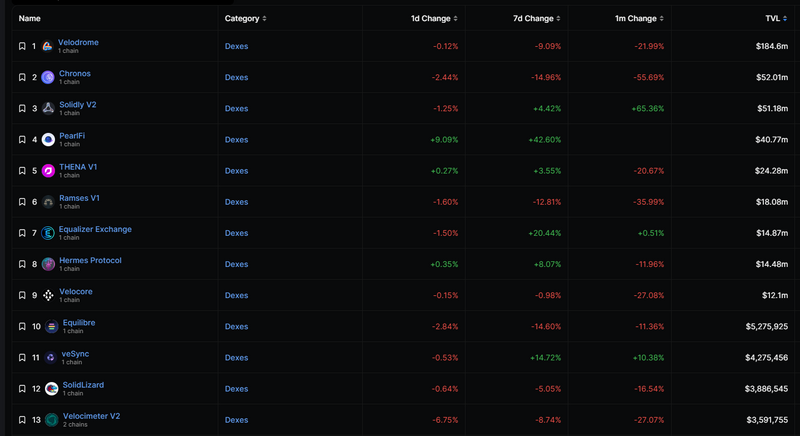Click the veSync logo icon
Screen dimensions: 800x436
click(51, 357)
